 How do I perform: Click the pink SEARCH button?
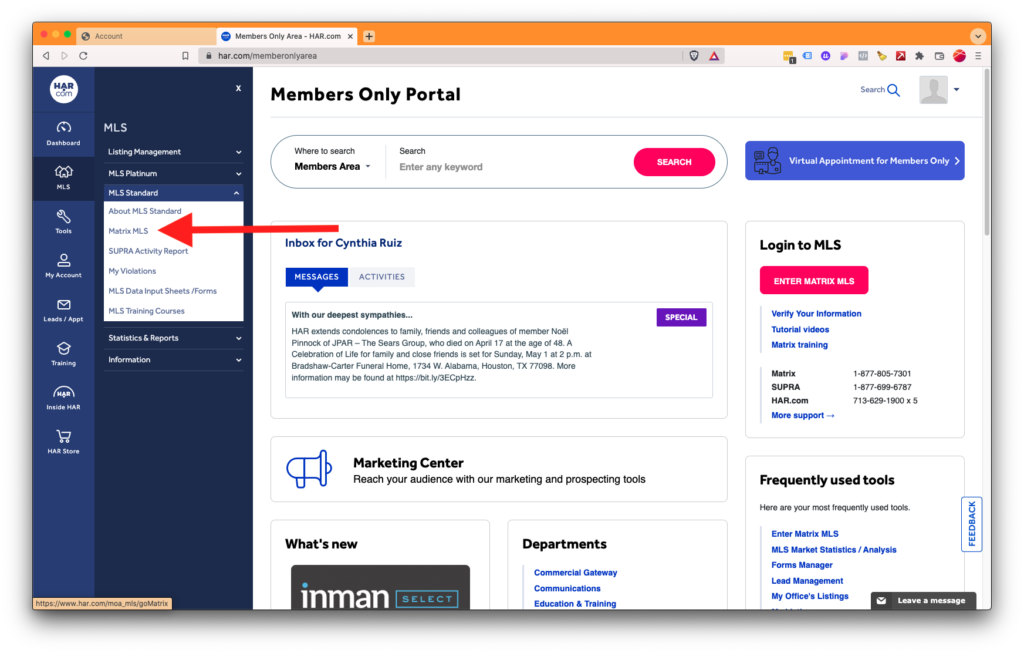[674, 162]
